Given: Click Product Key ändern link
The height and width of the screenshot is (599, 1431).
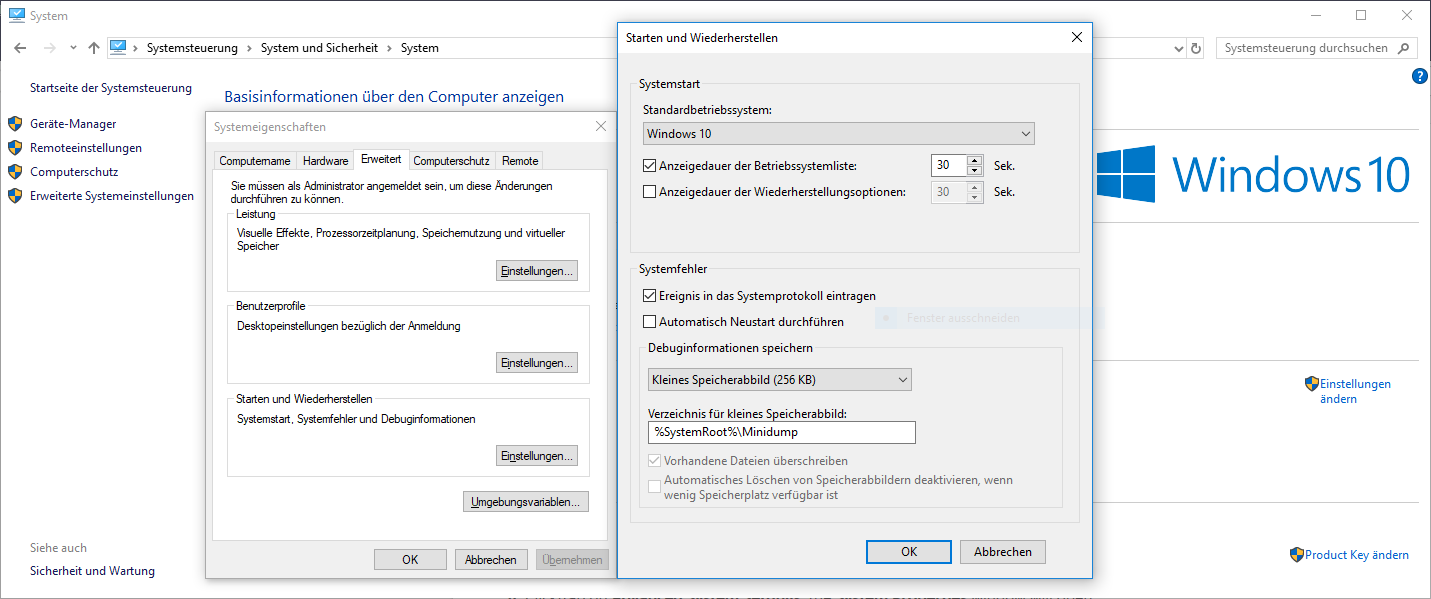Looking at the screenshot, I should (x=1357, y=555).
